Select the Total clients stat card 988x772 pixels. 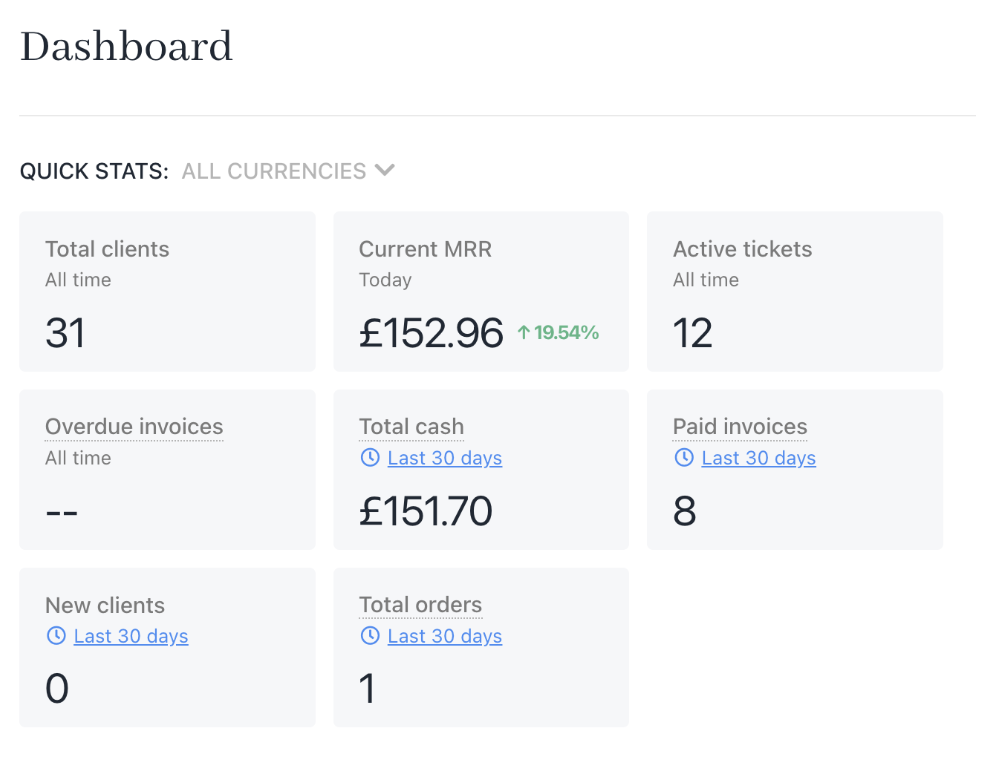point(167,291)
